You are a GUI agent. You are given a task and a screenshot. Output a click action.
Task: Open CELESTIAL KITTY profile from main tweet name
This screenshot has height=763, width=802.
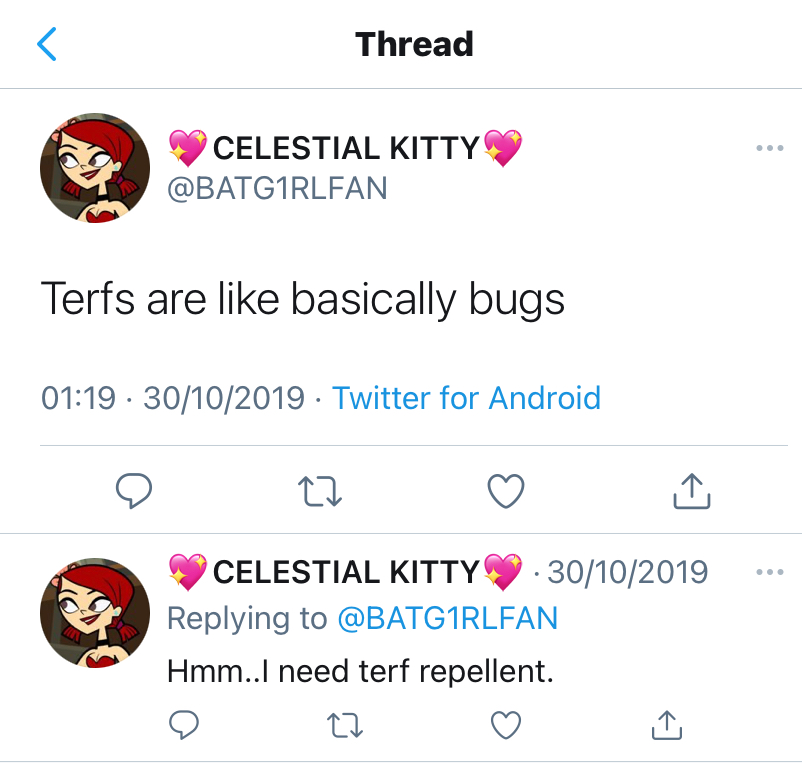pyautogui.click(x=345, y=149)
